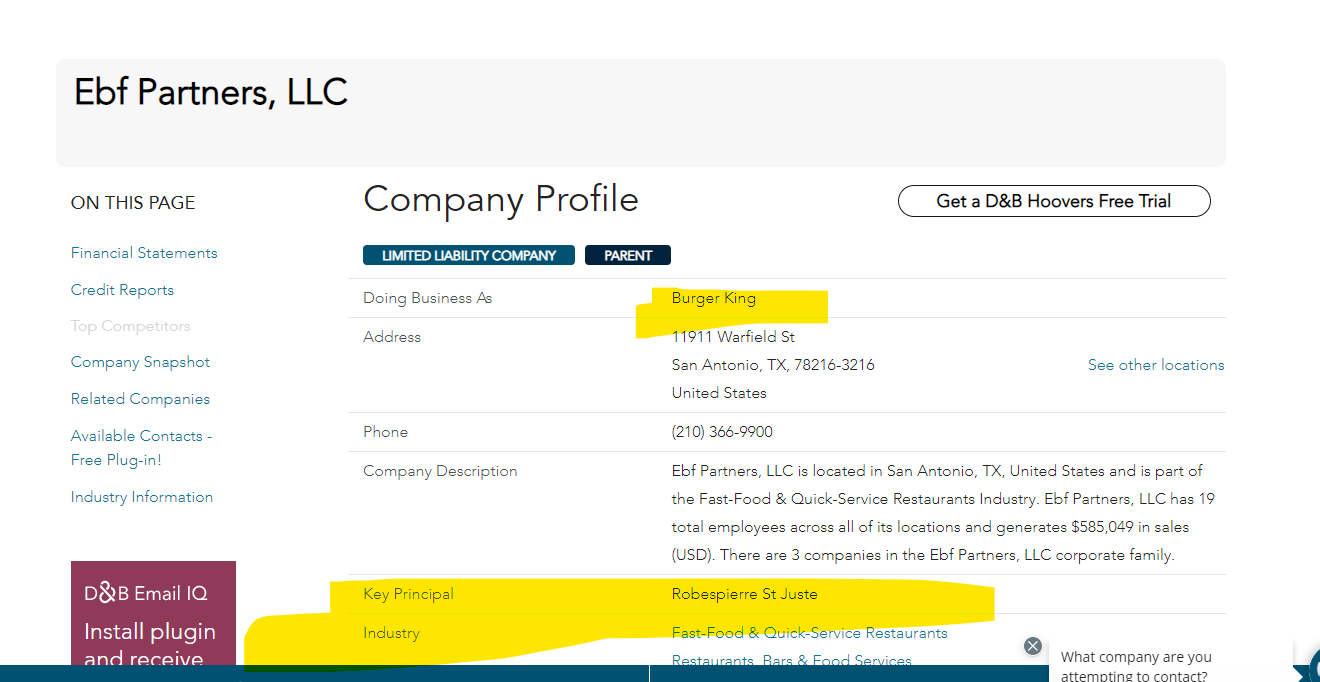
Task: Open Financial Statements section link
Action: pos(144,253)
